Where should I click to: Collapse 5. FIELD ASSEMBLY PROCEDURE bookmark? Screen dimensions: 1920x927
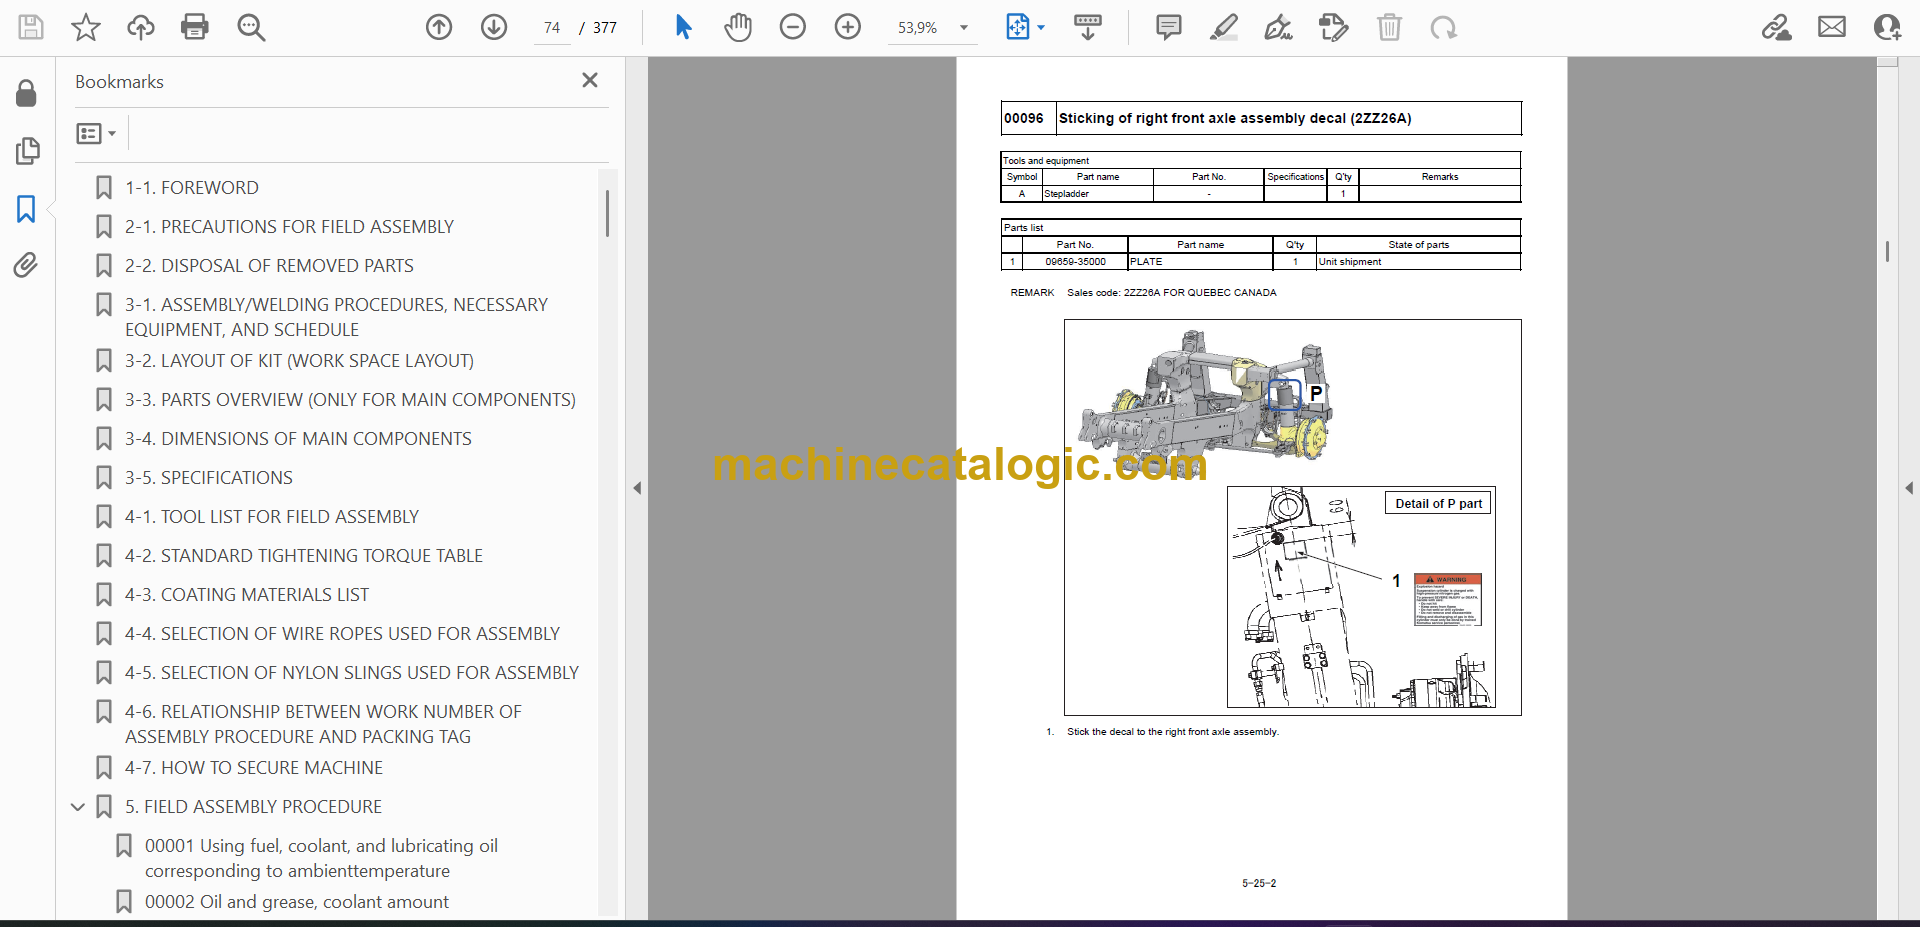78,807
